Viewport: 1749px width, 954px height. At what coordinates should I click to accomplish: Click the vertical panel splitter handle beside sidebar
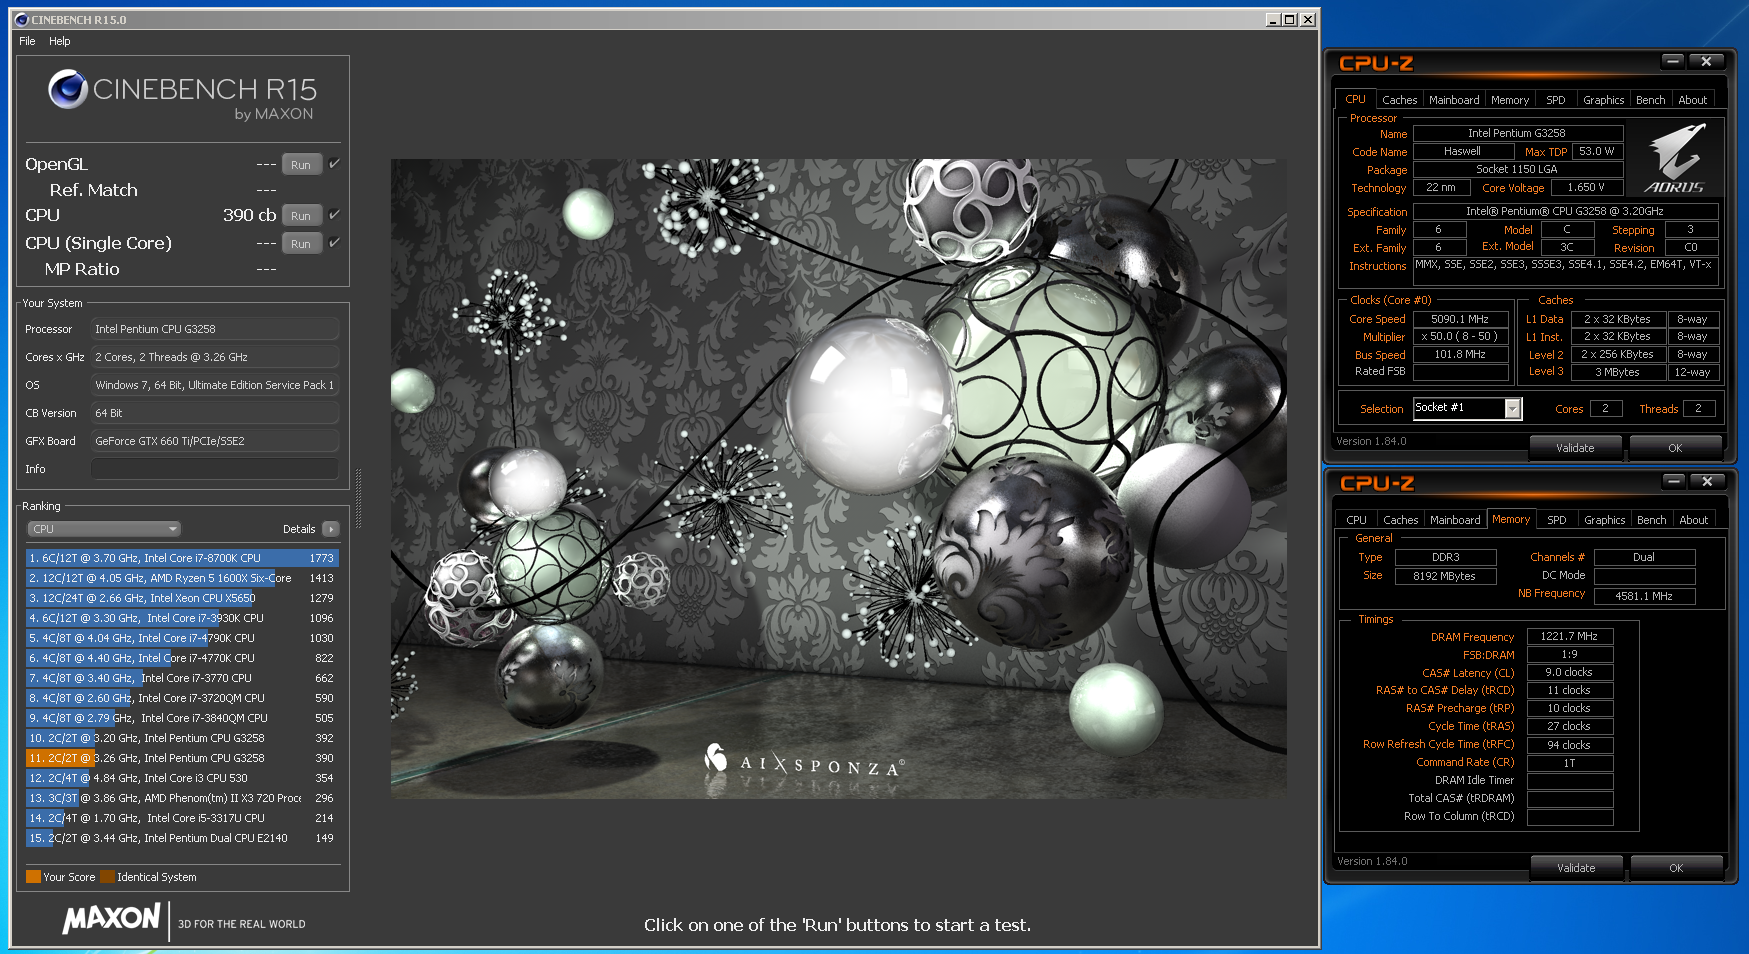[358, 498]
